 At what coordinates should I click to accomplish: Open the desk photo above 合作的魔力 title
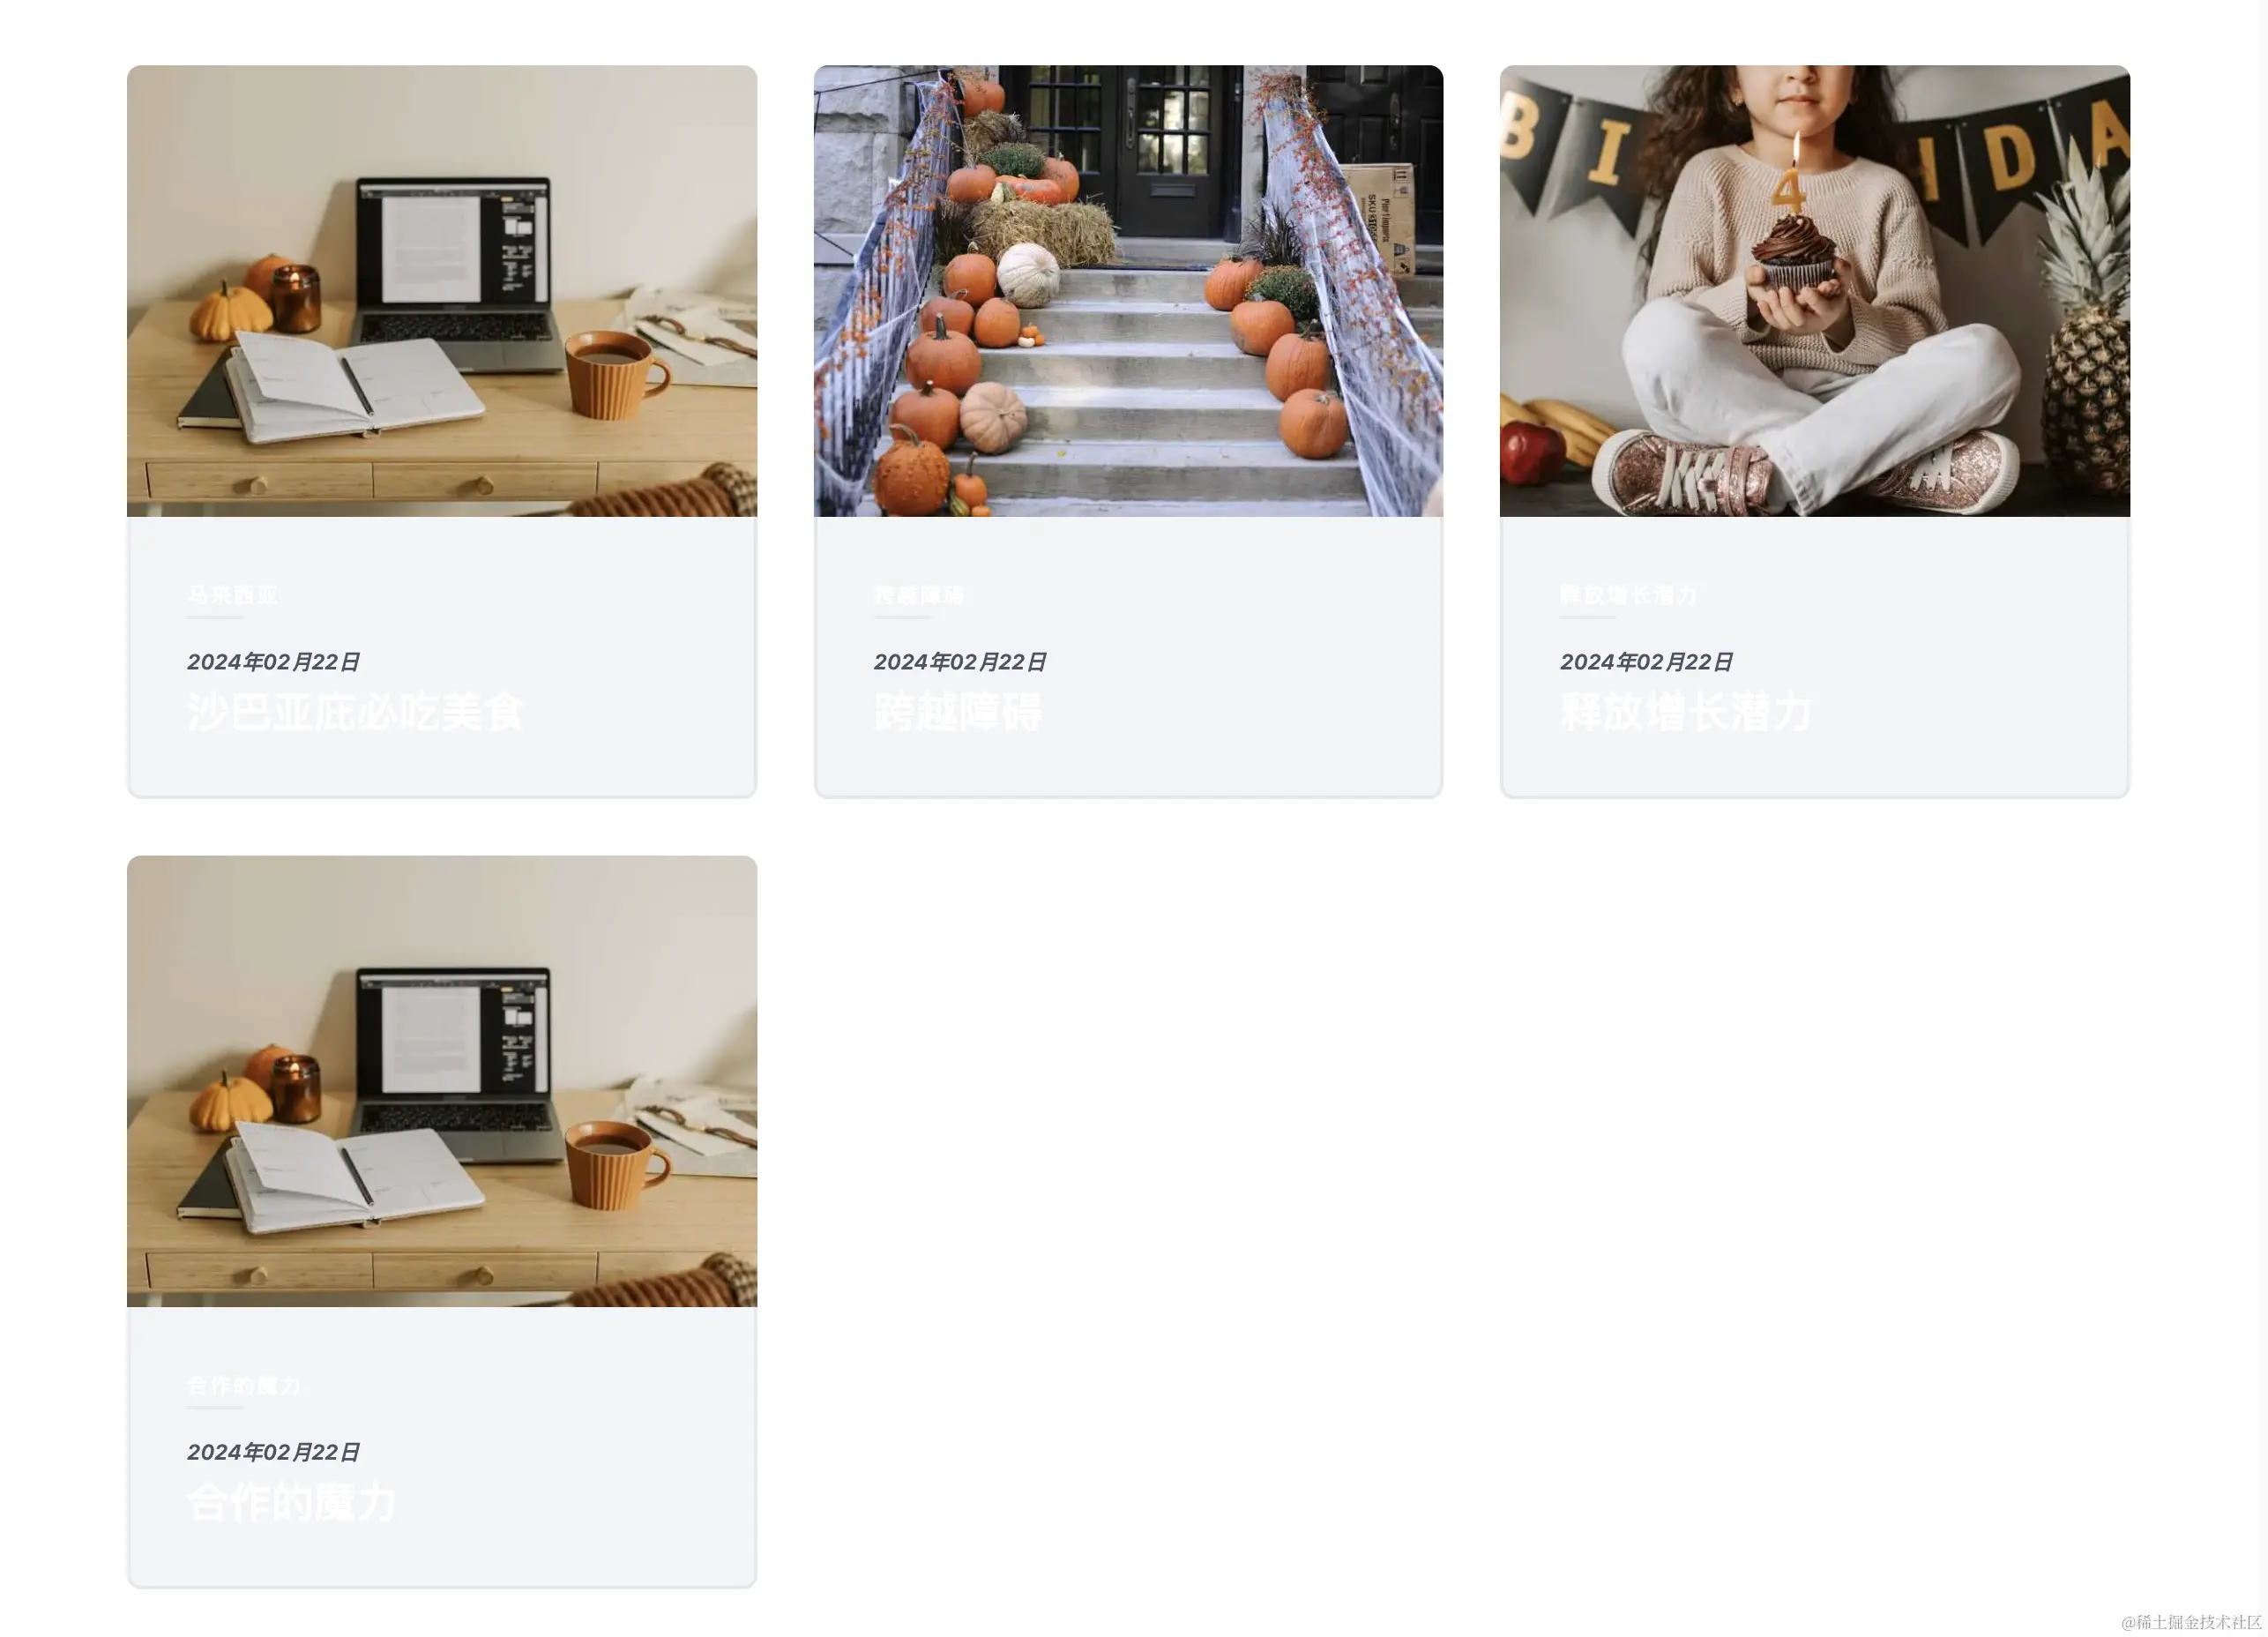pyautogui.click(x=441, y=1081)
